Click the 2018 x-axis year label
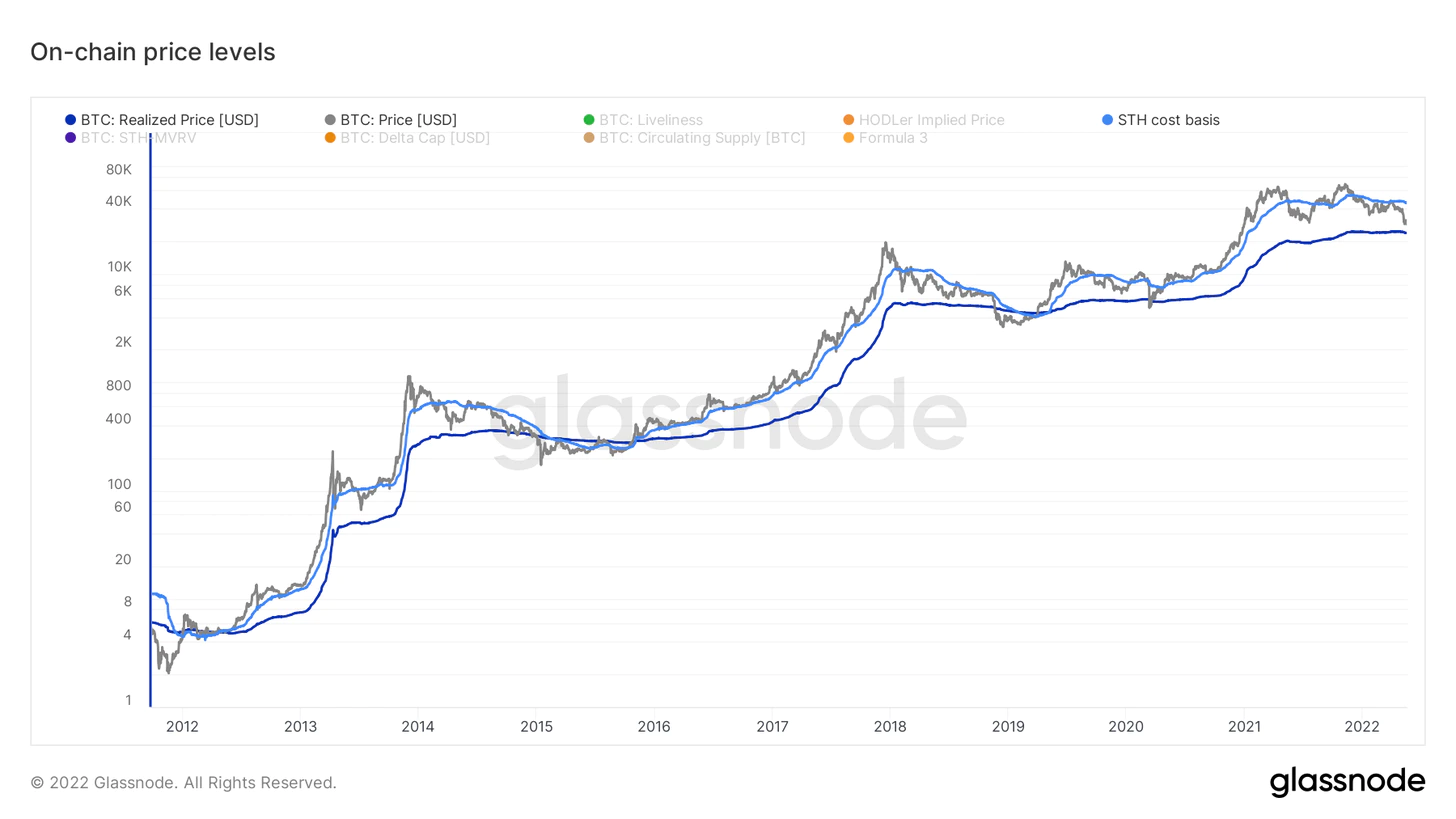The width and height of the screenshot is (1456, 819). tap(889, 727)
